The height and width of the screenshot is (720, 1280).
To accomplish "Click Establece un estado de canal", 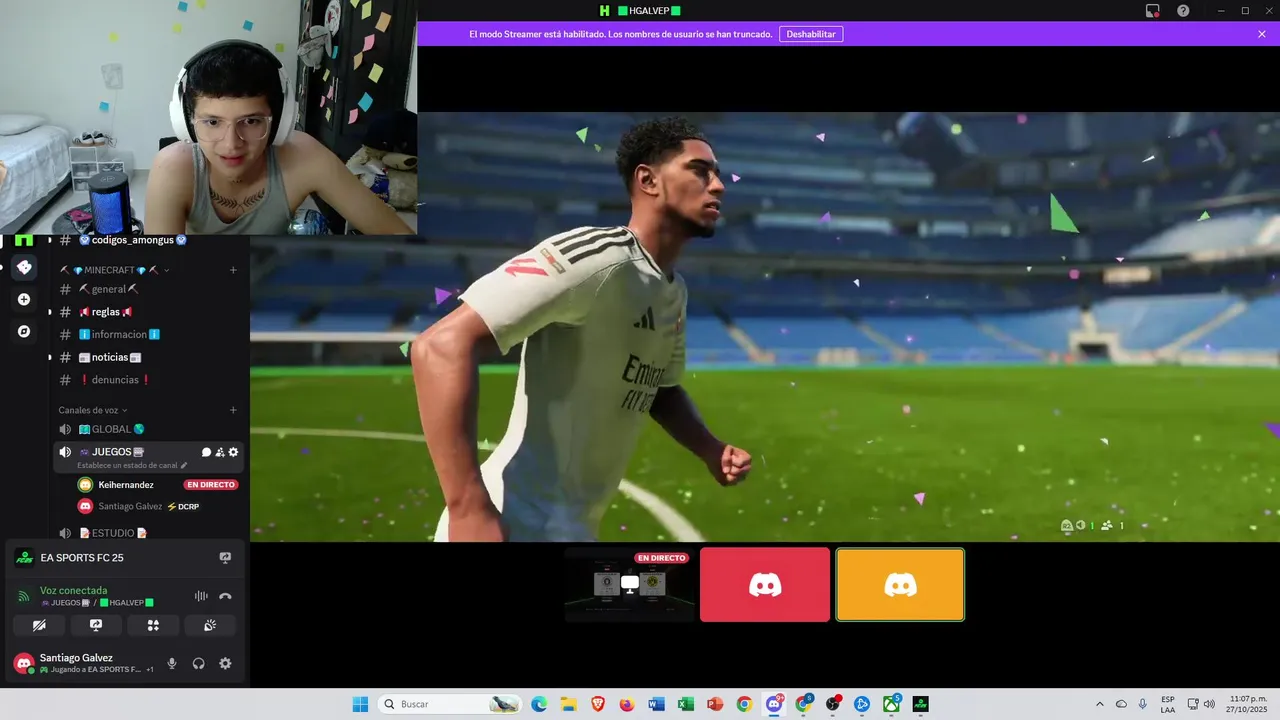I will (x=132, y=465).
